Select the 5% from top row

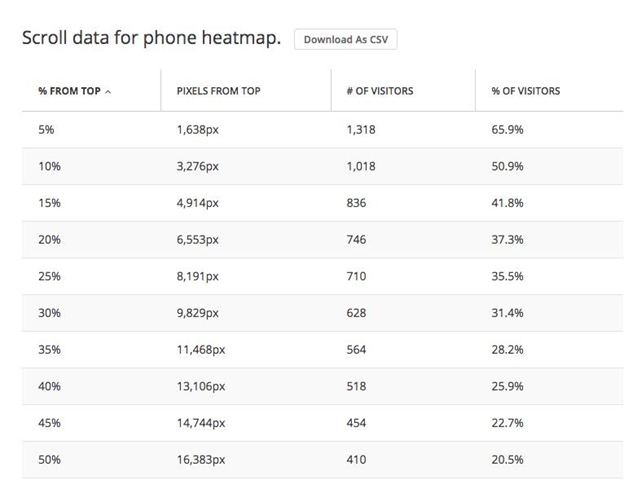[x=322, y=130]
